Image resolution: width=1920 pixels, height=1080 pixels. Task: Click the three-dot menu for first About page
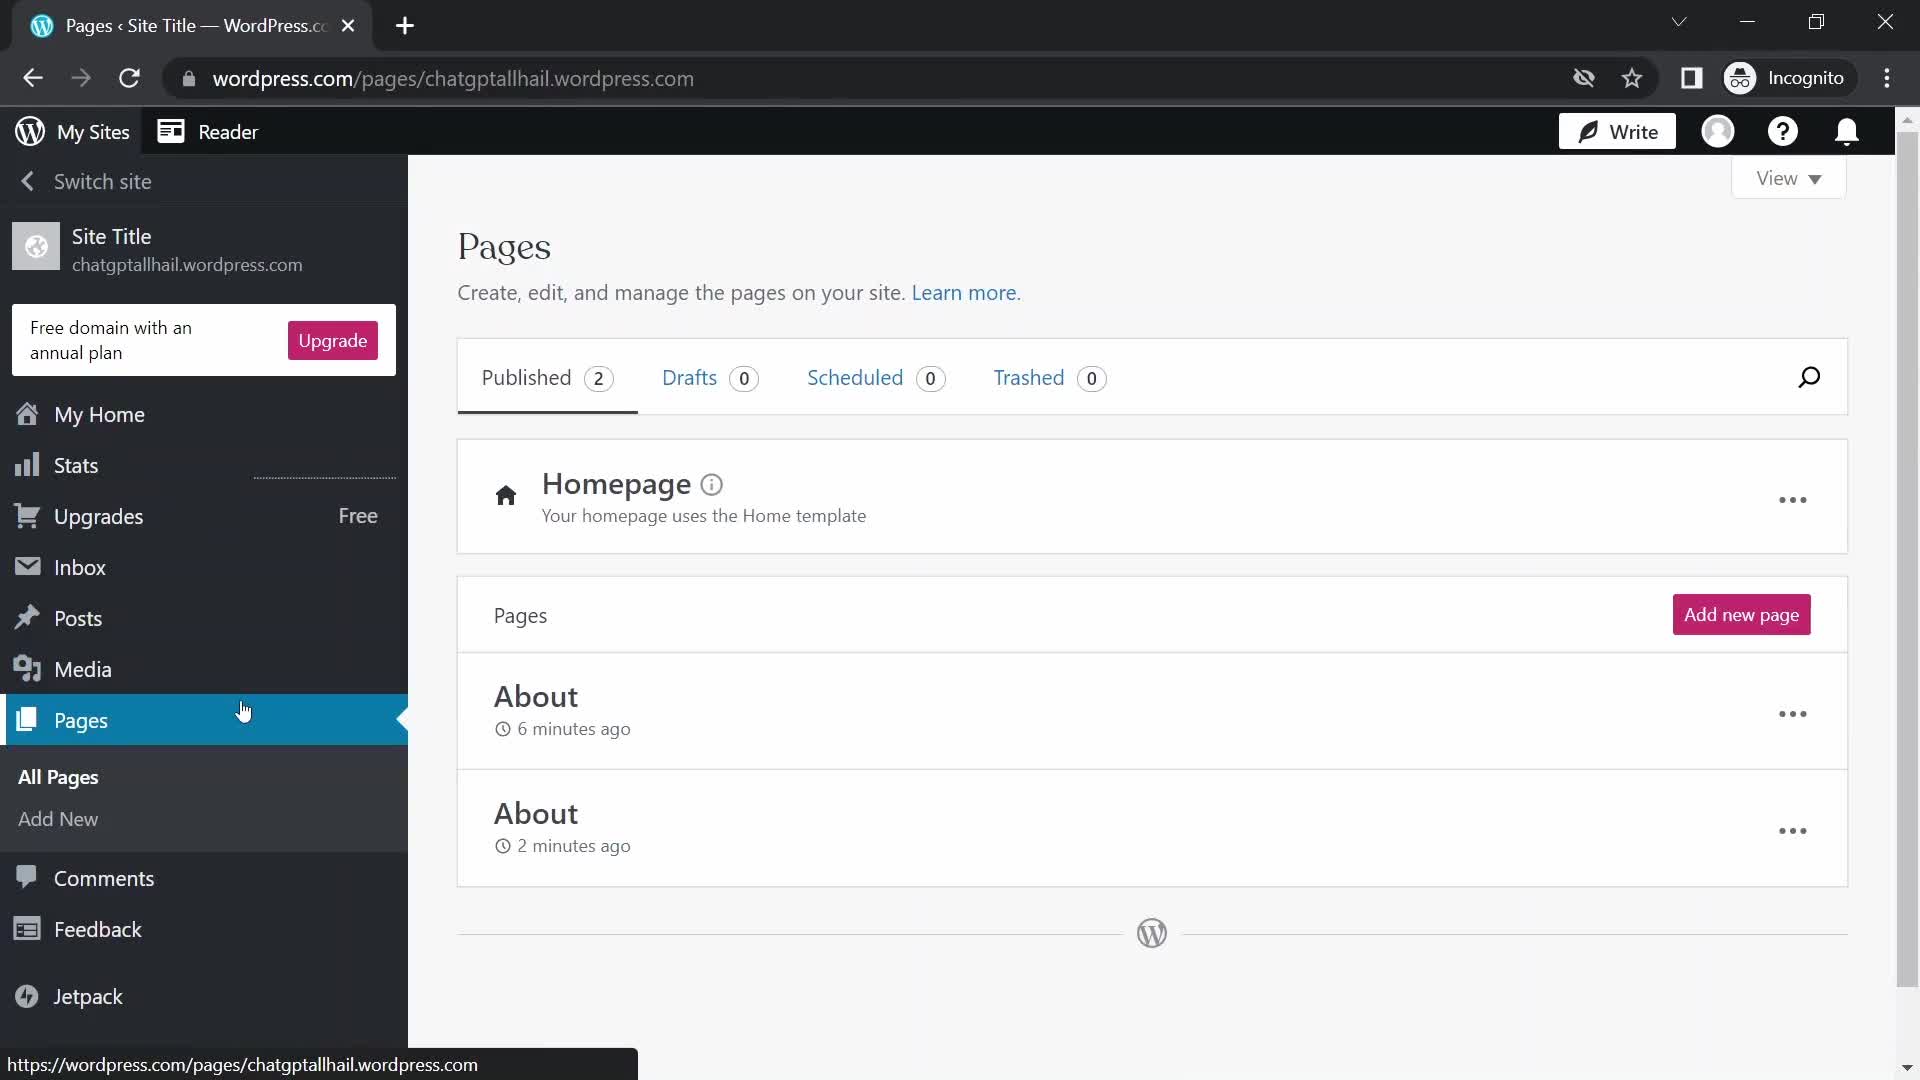coord(1793,713)
